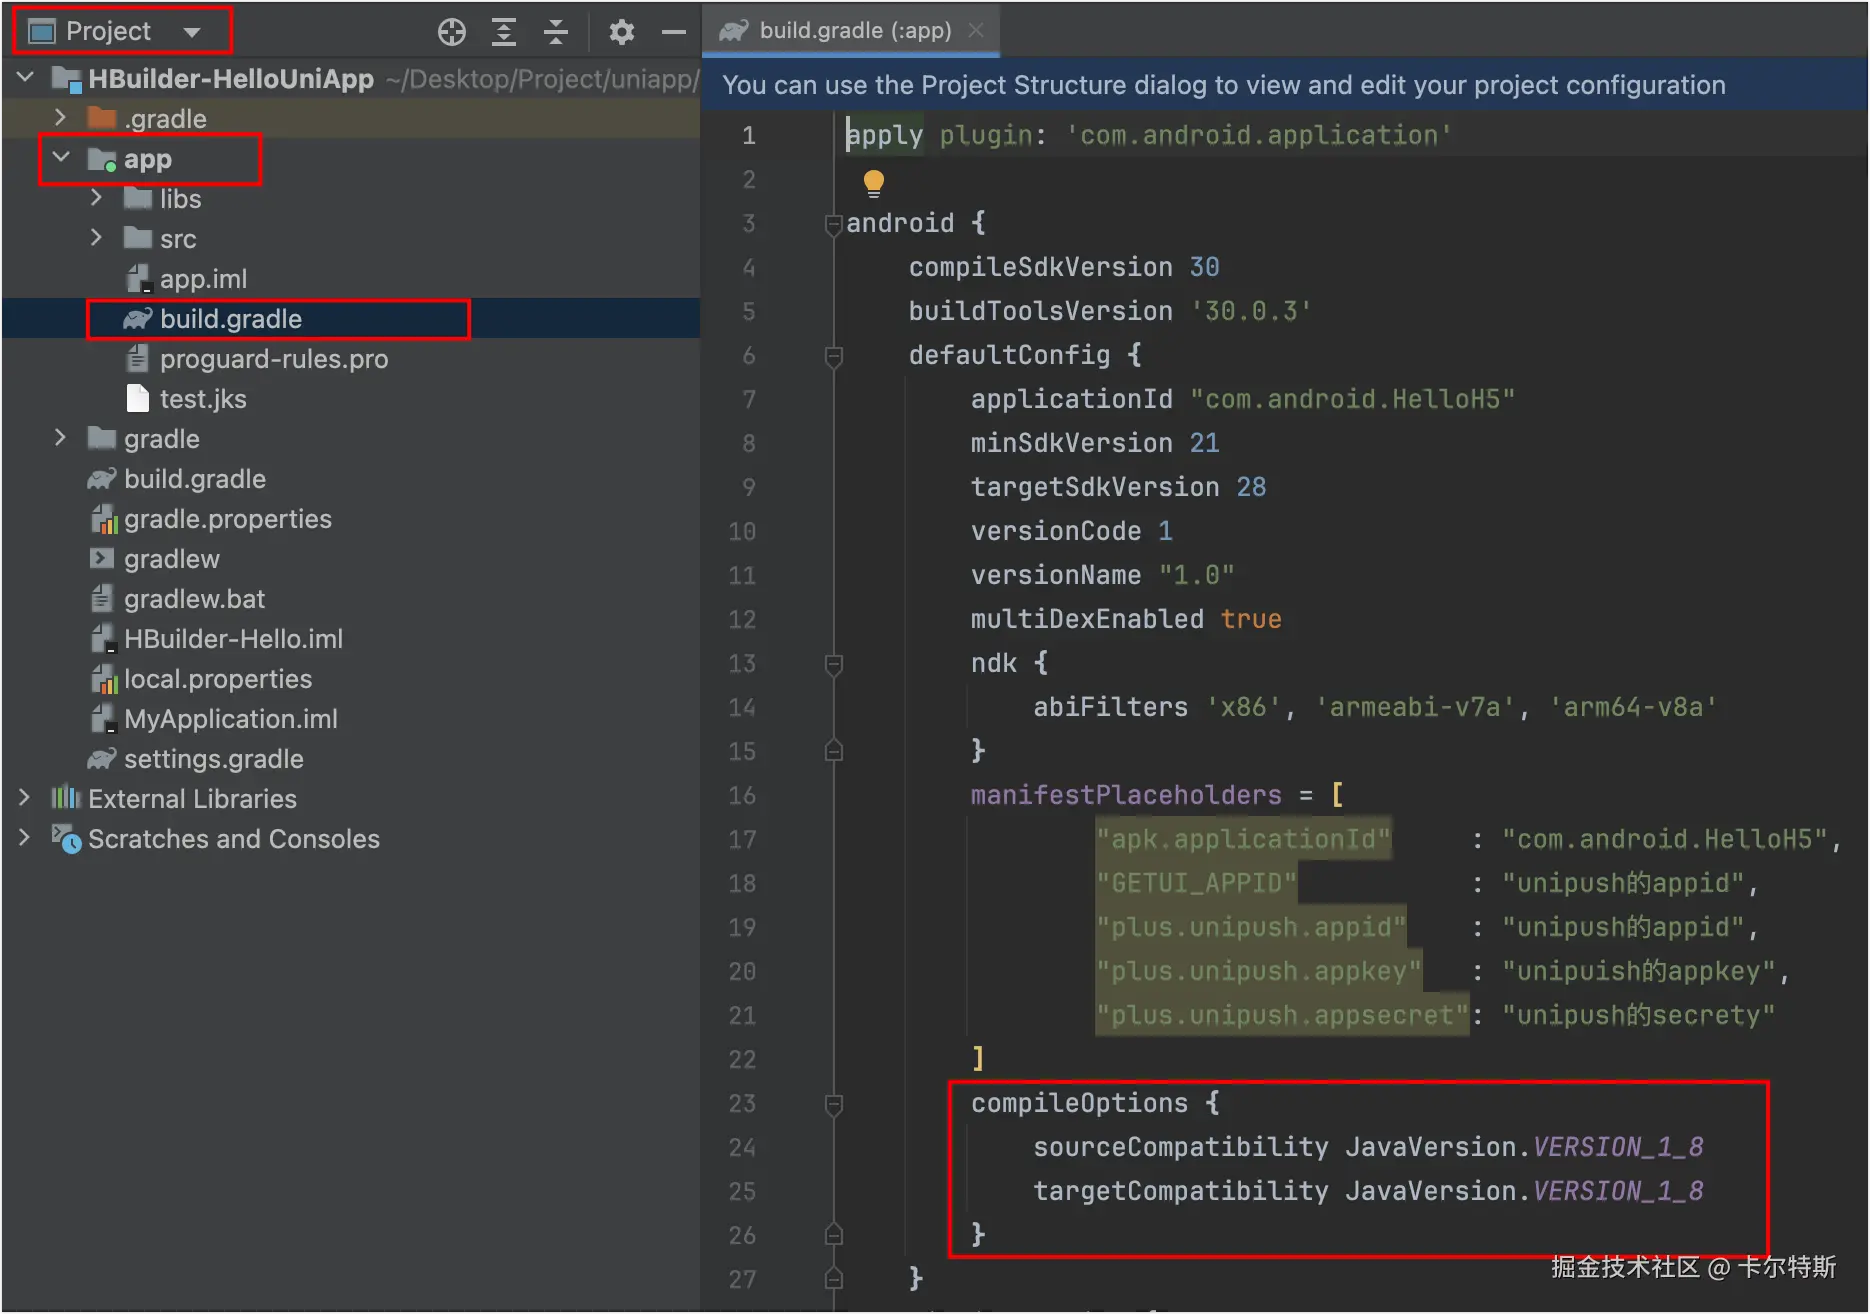Click the app module folder icon

click(x=102, y=159)
